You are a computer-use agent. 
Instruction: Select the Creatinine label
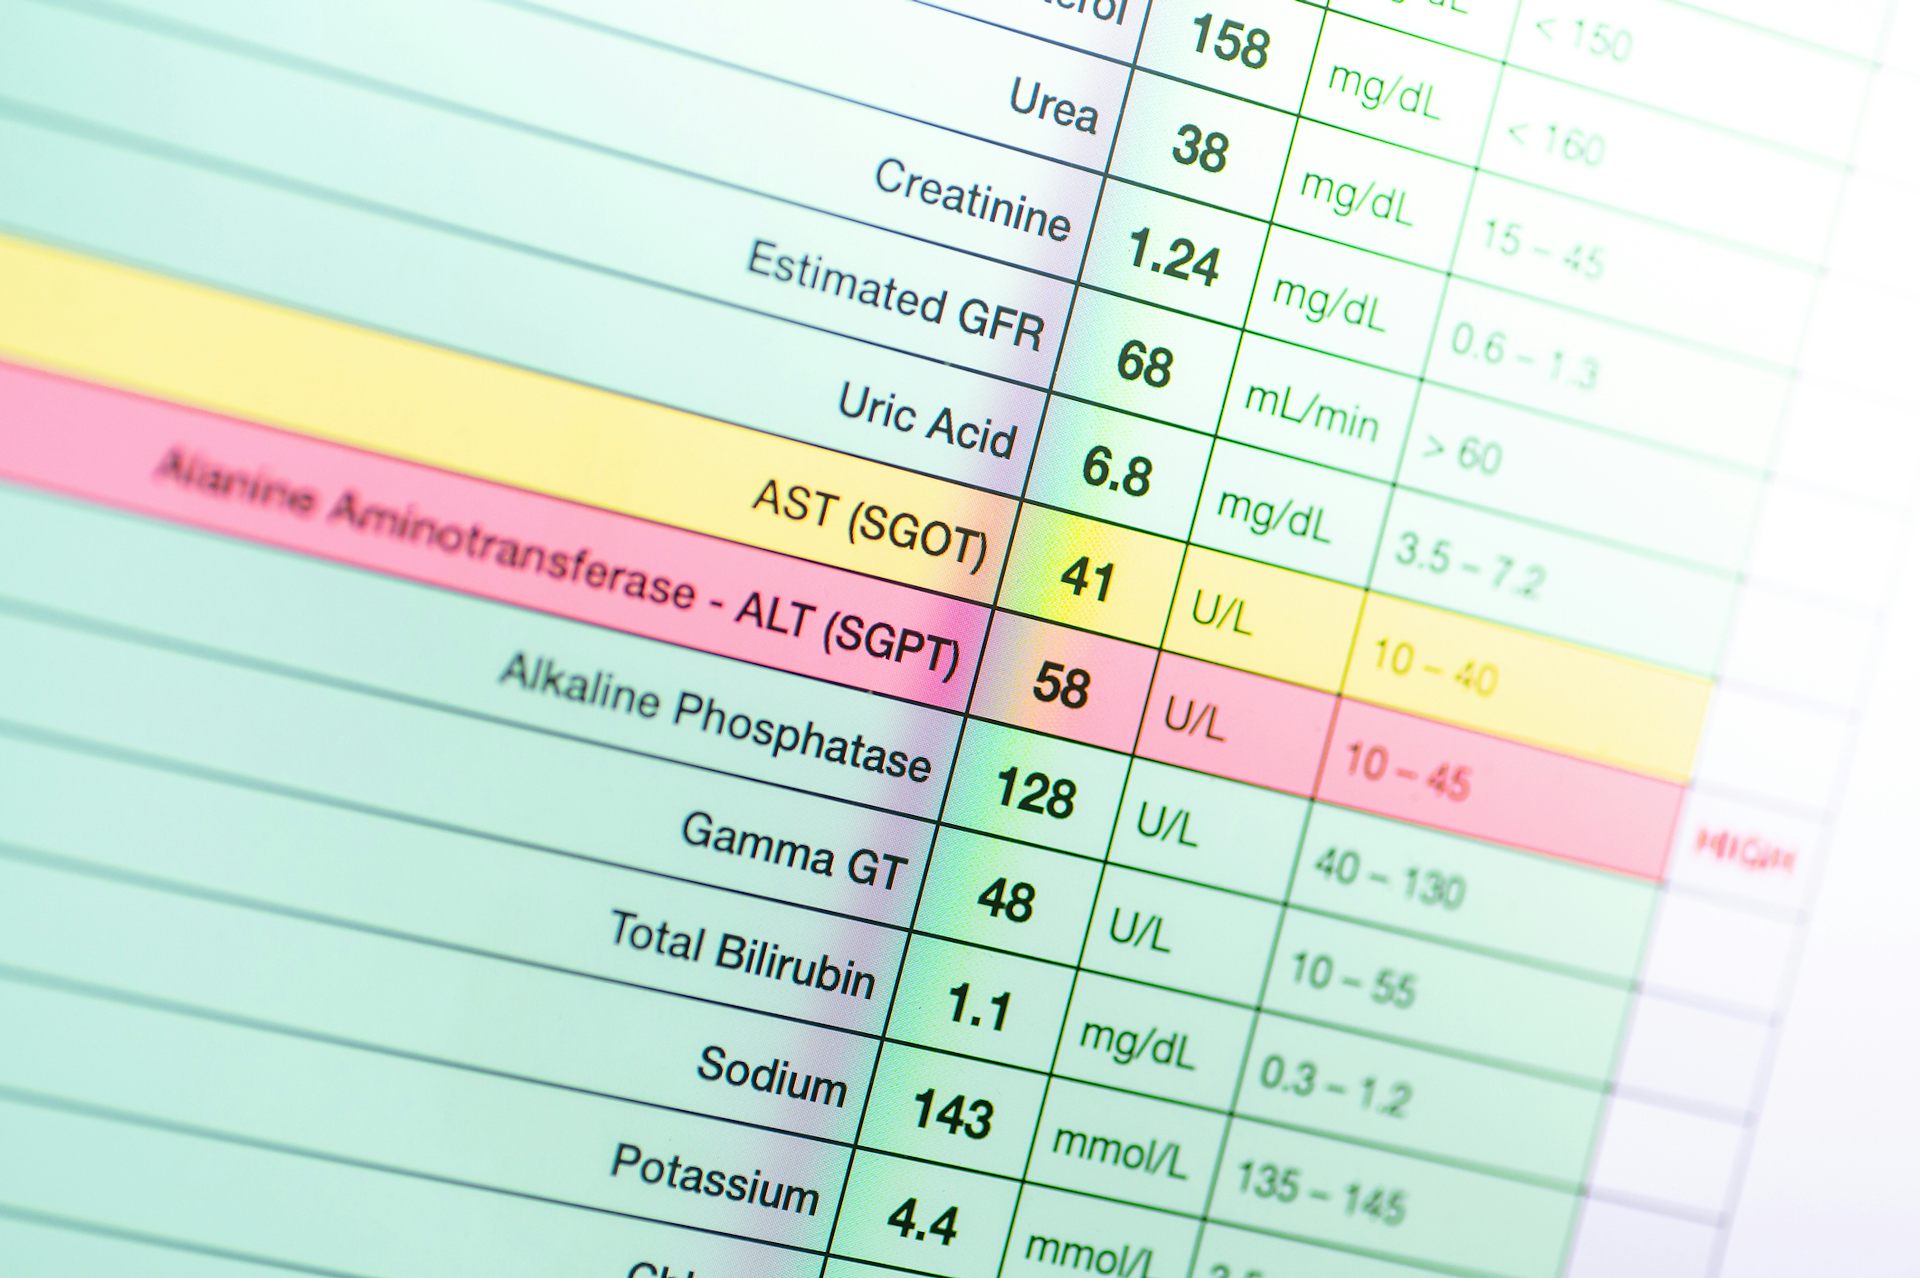pyautogui.click(x=973, y=202)
